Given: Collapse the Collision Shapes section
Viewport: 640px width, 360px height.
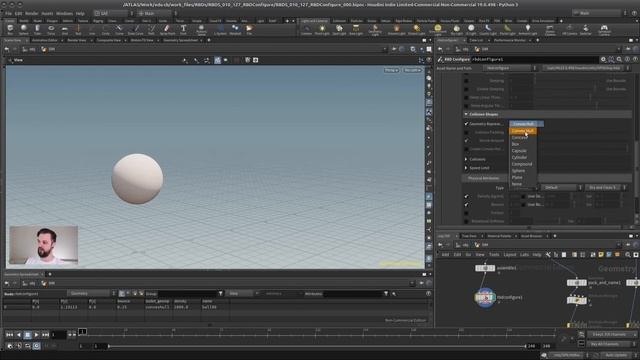Looking at the screenshot, I should coord(466,114).
